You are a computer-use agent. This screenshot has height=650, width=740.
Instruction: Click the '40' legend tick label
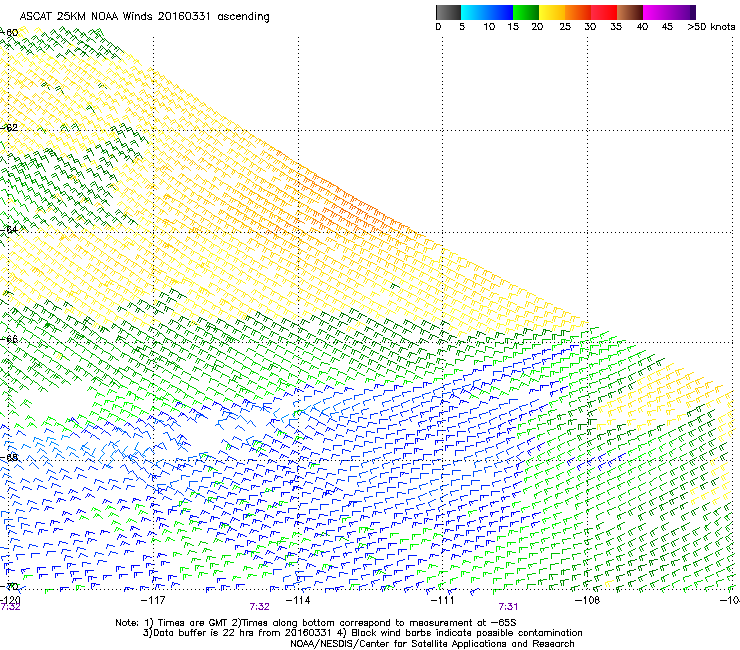[x=642, y=27]
